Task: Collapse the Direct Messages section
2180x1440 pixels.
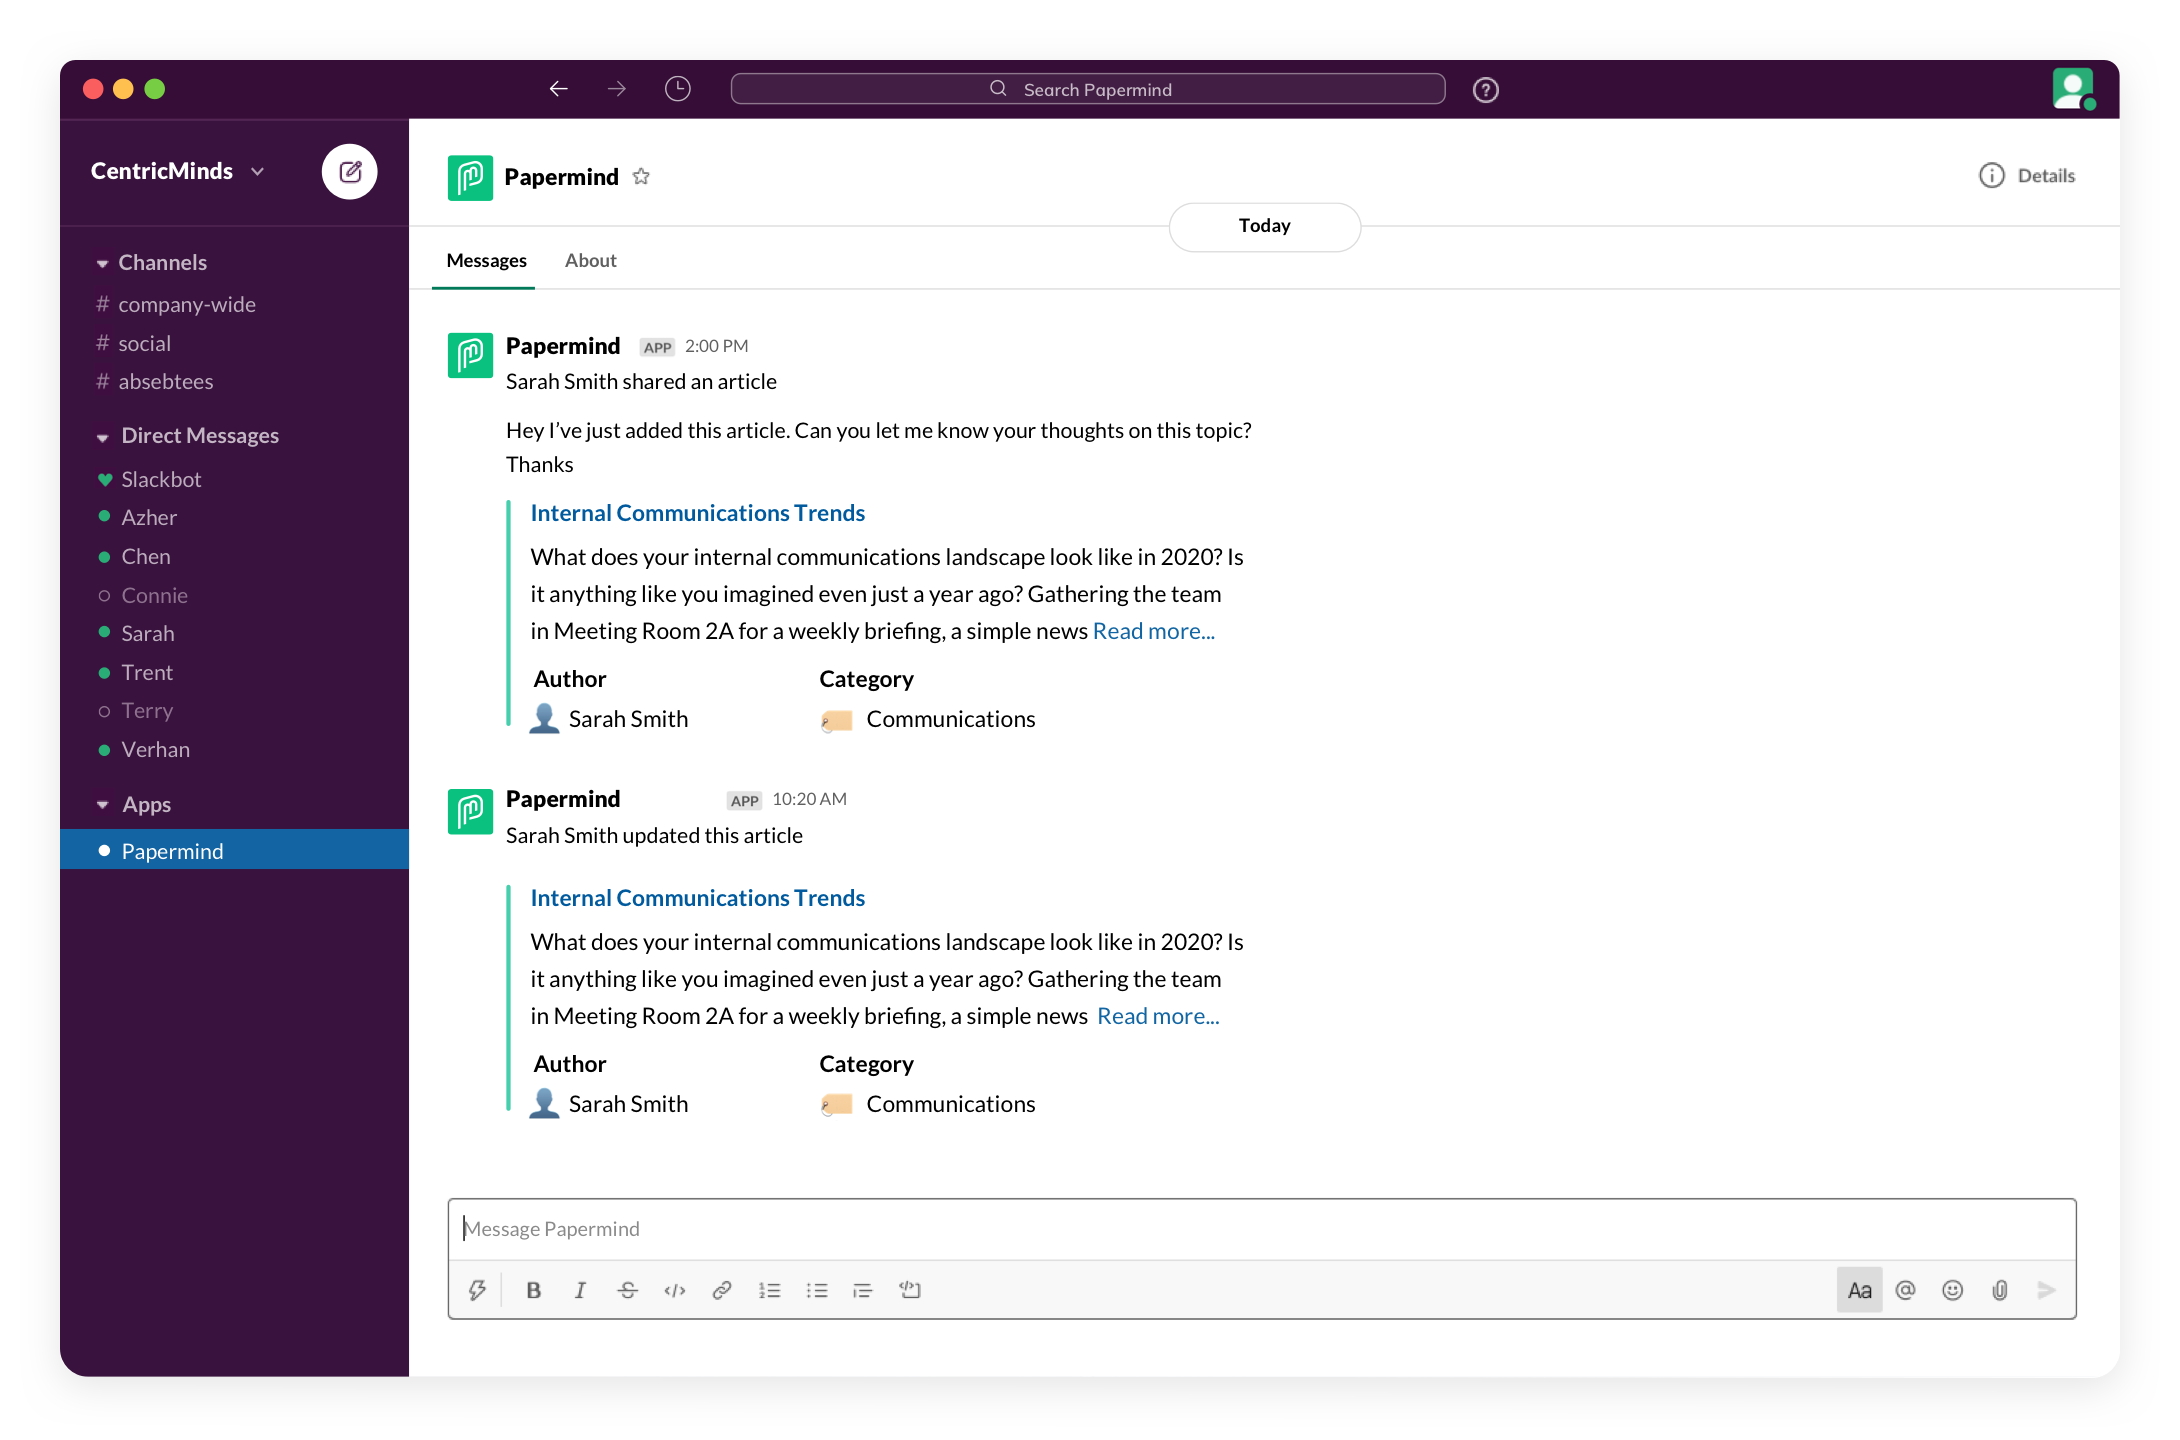Action: click(x=103, y=436)
